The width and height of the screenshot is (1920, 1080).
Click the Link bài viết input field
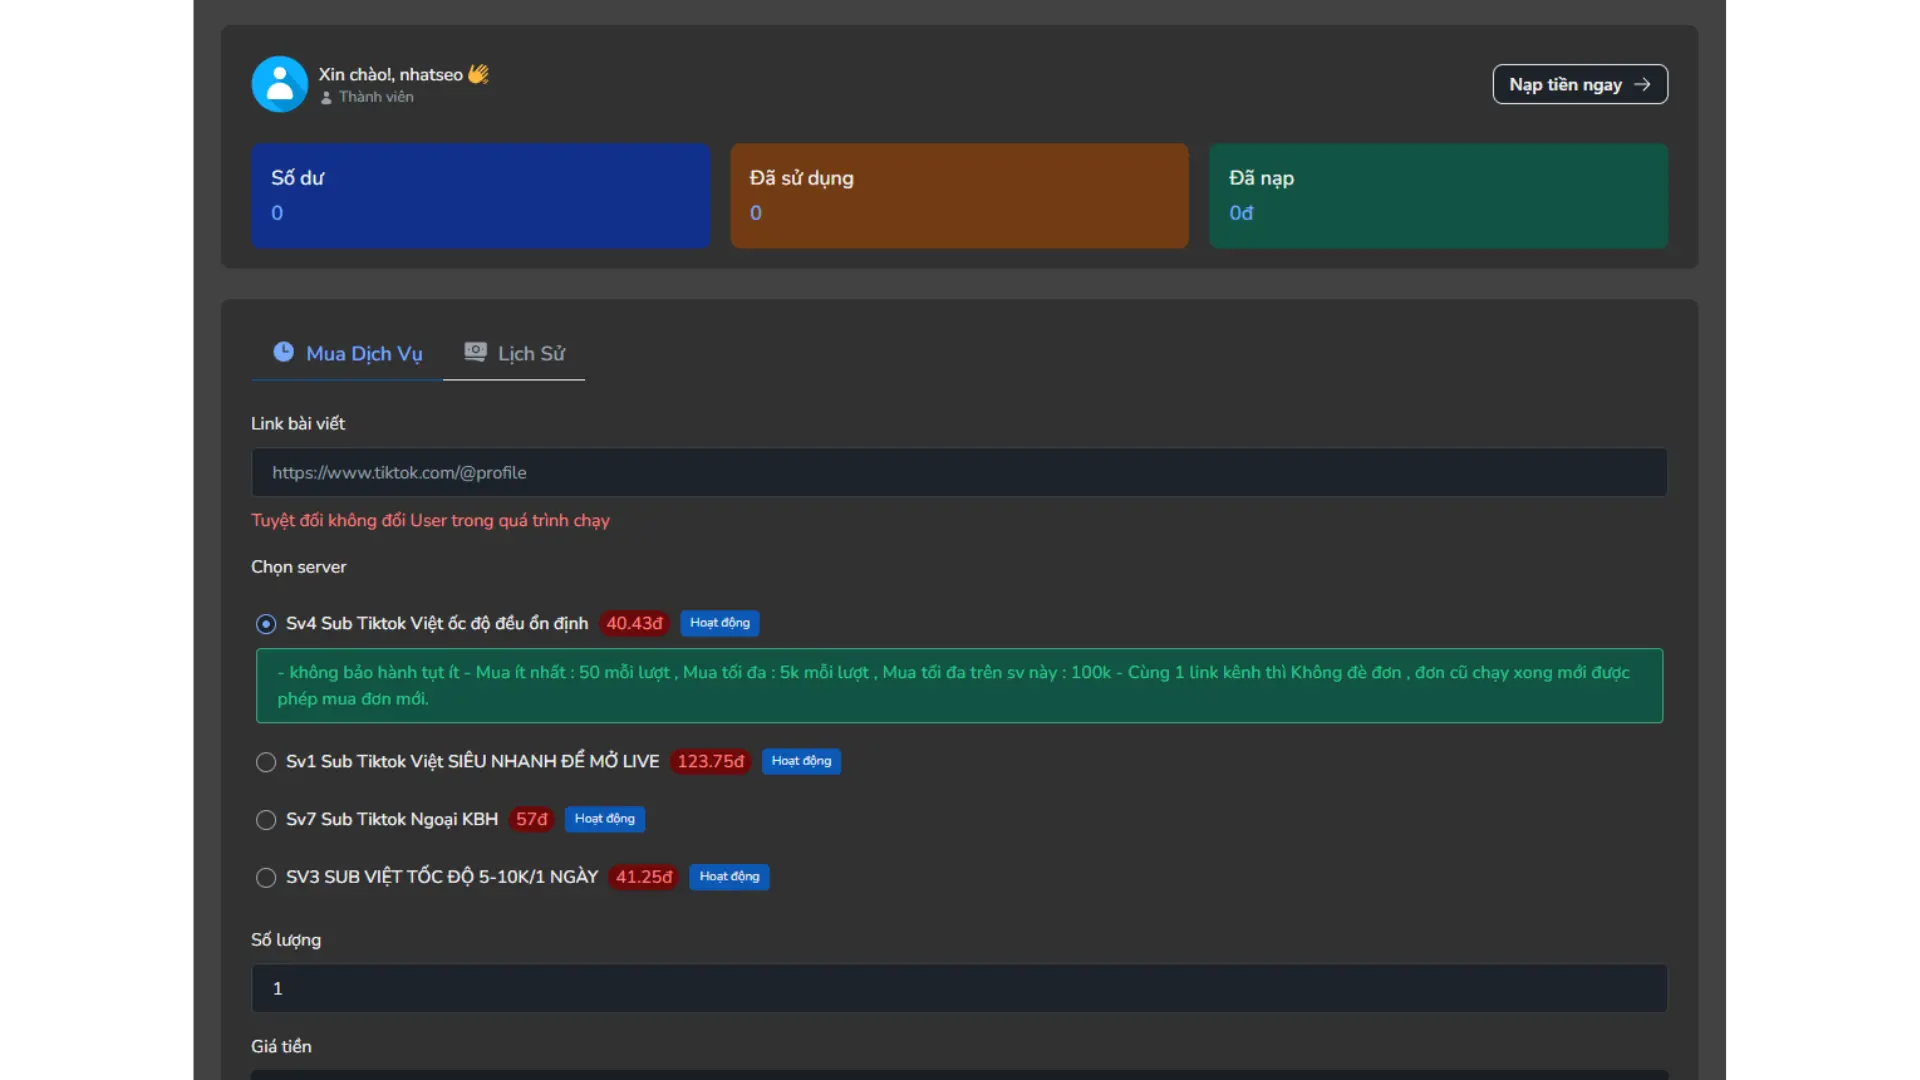[x=959, y=472]
